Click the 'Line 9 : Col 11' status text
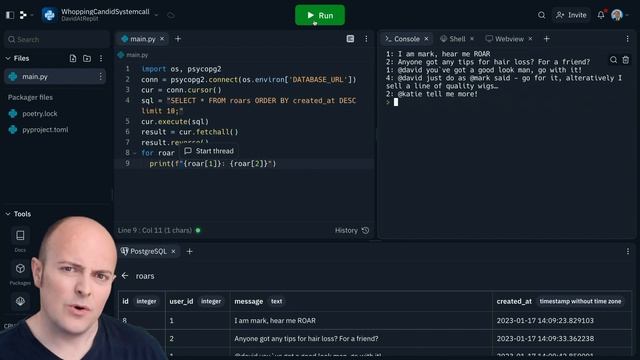 tap(155, 231)
